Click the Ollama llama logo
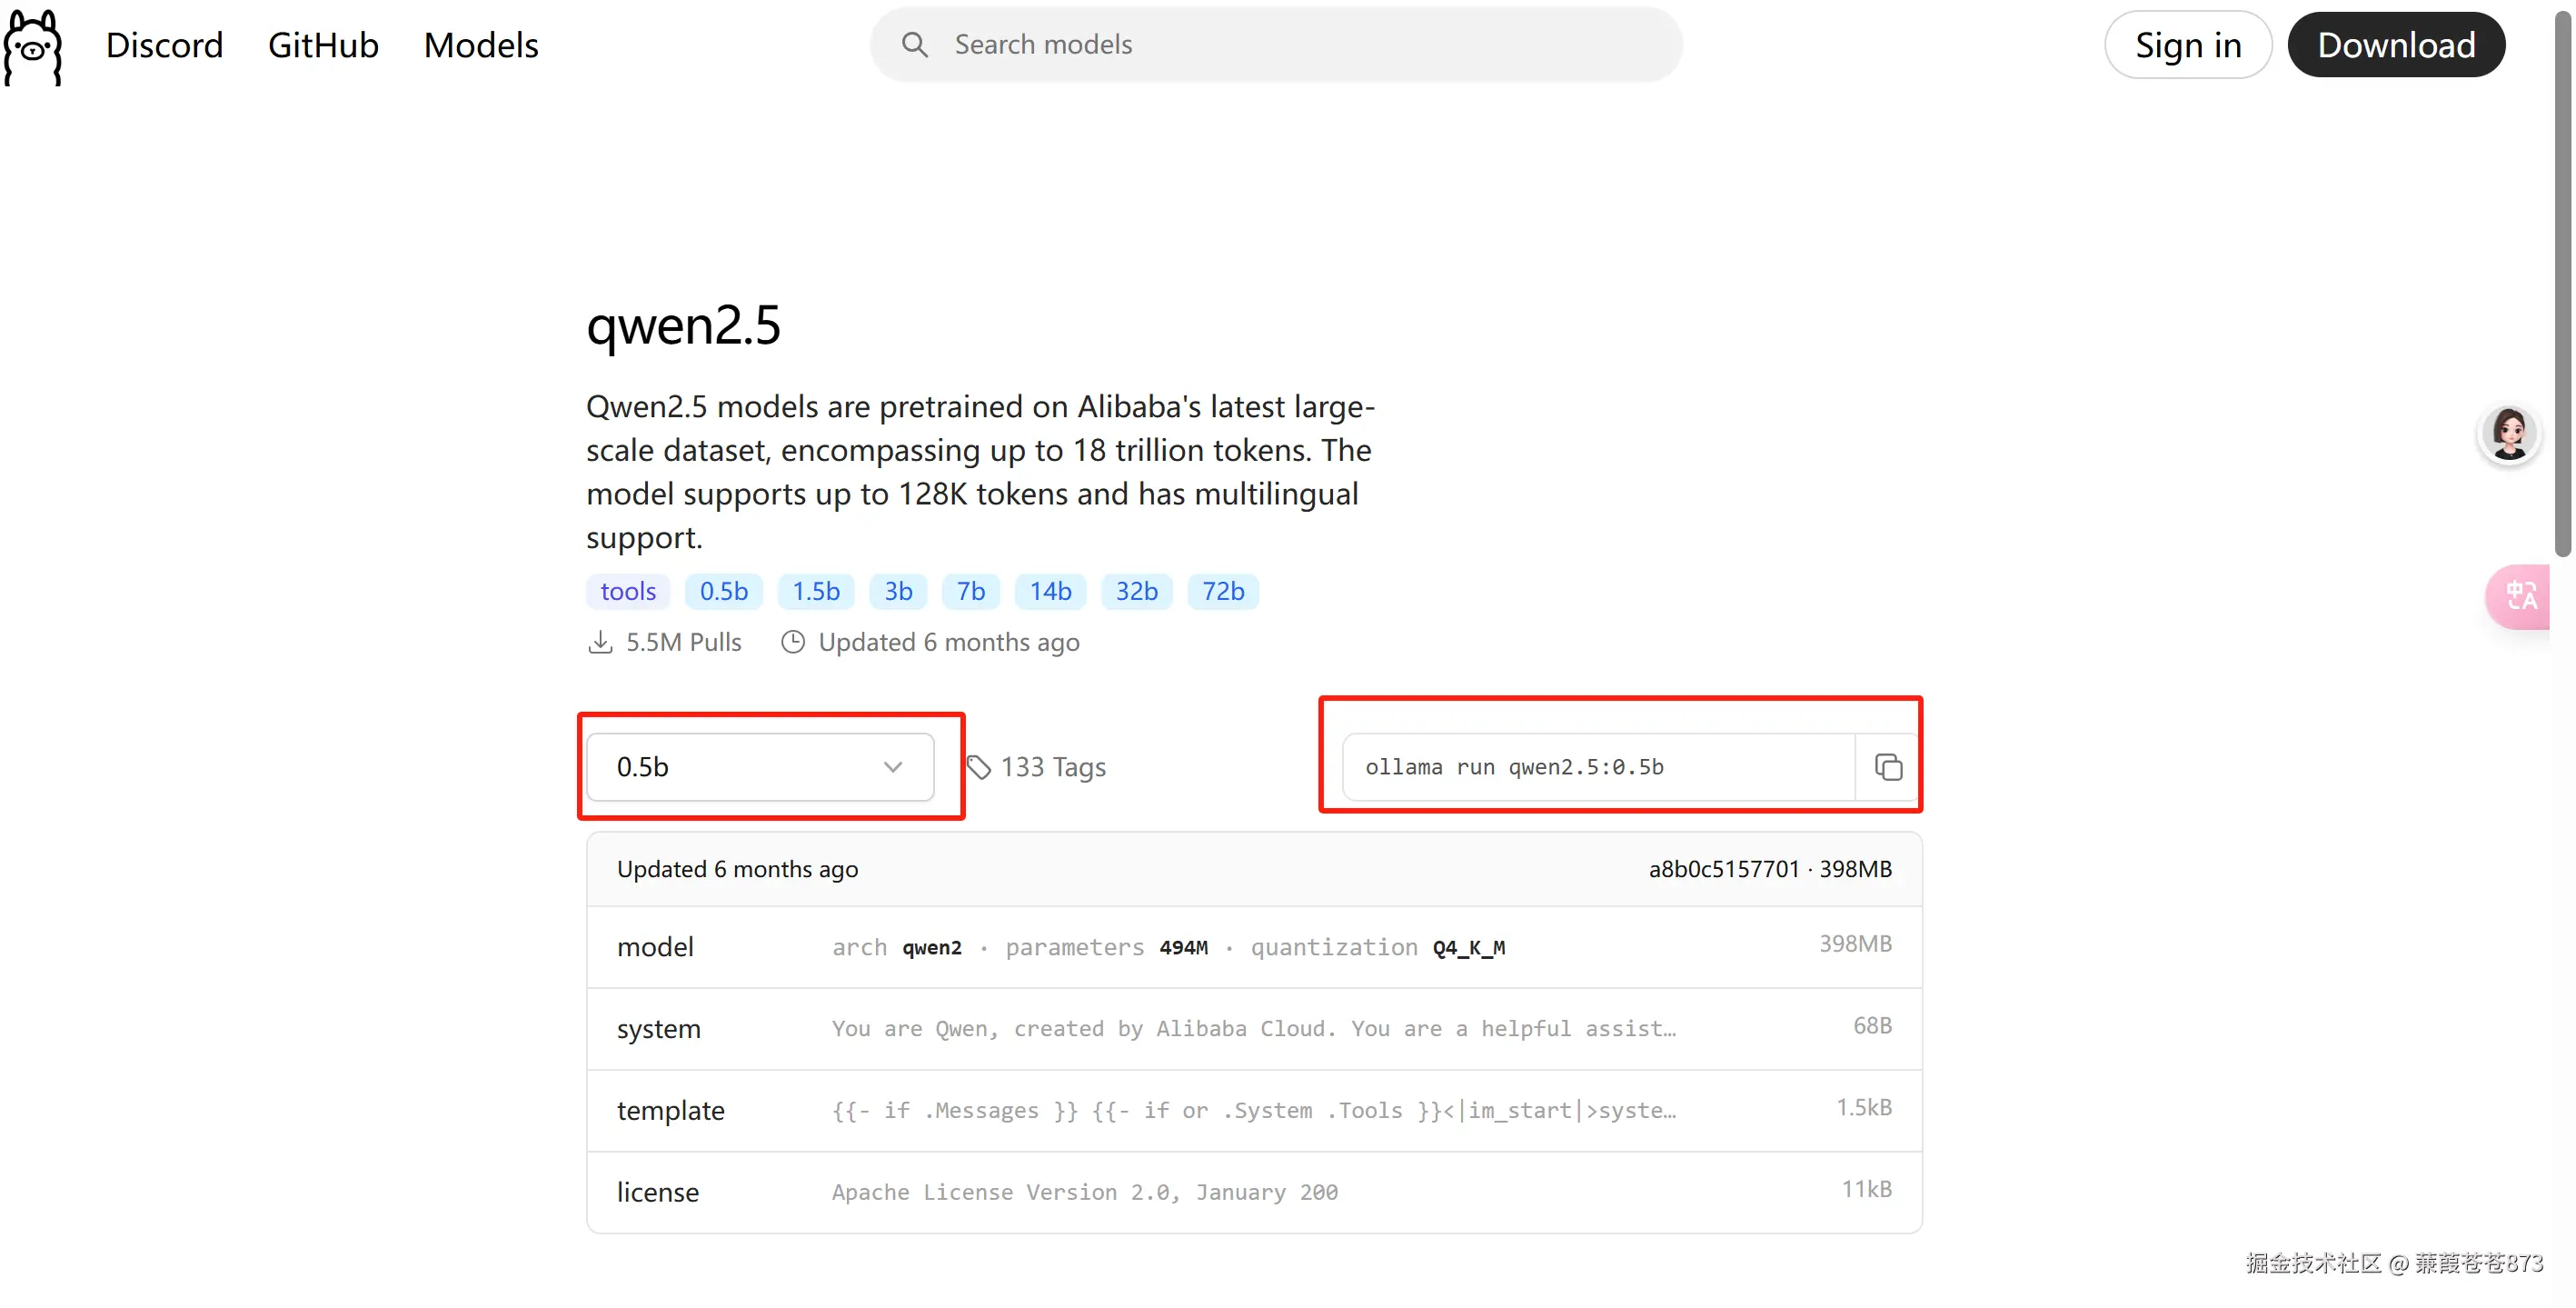The image size is (2576, 1308). 33,47
